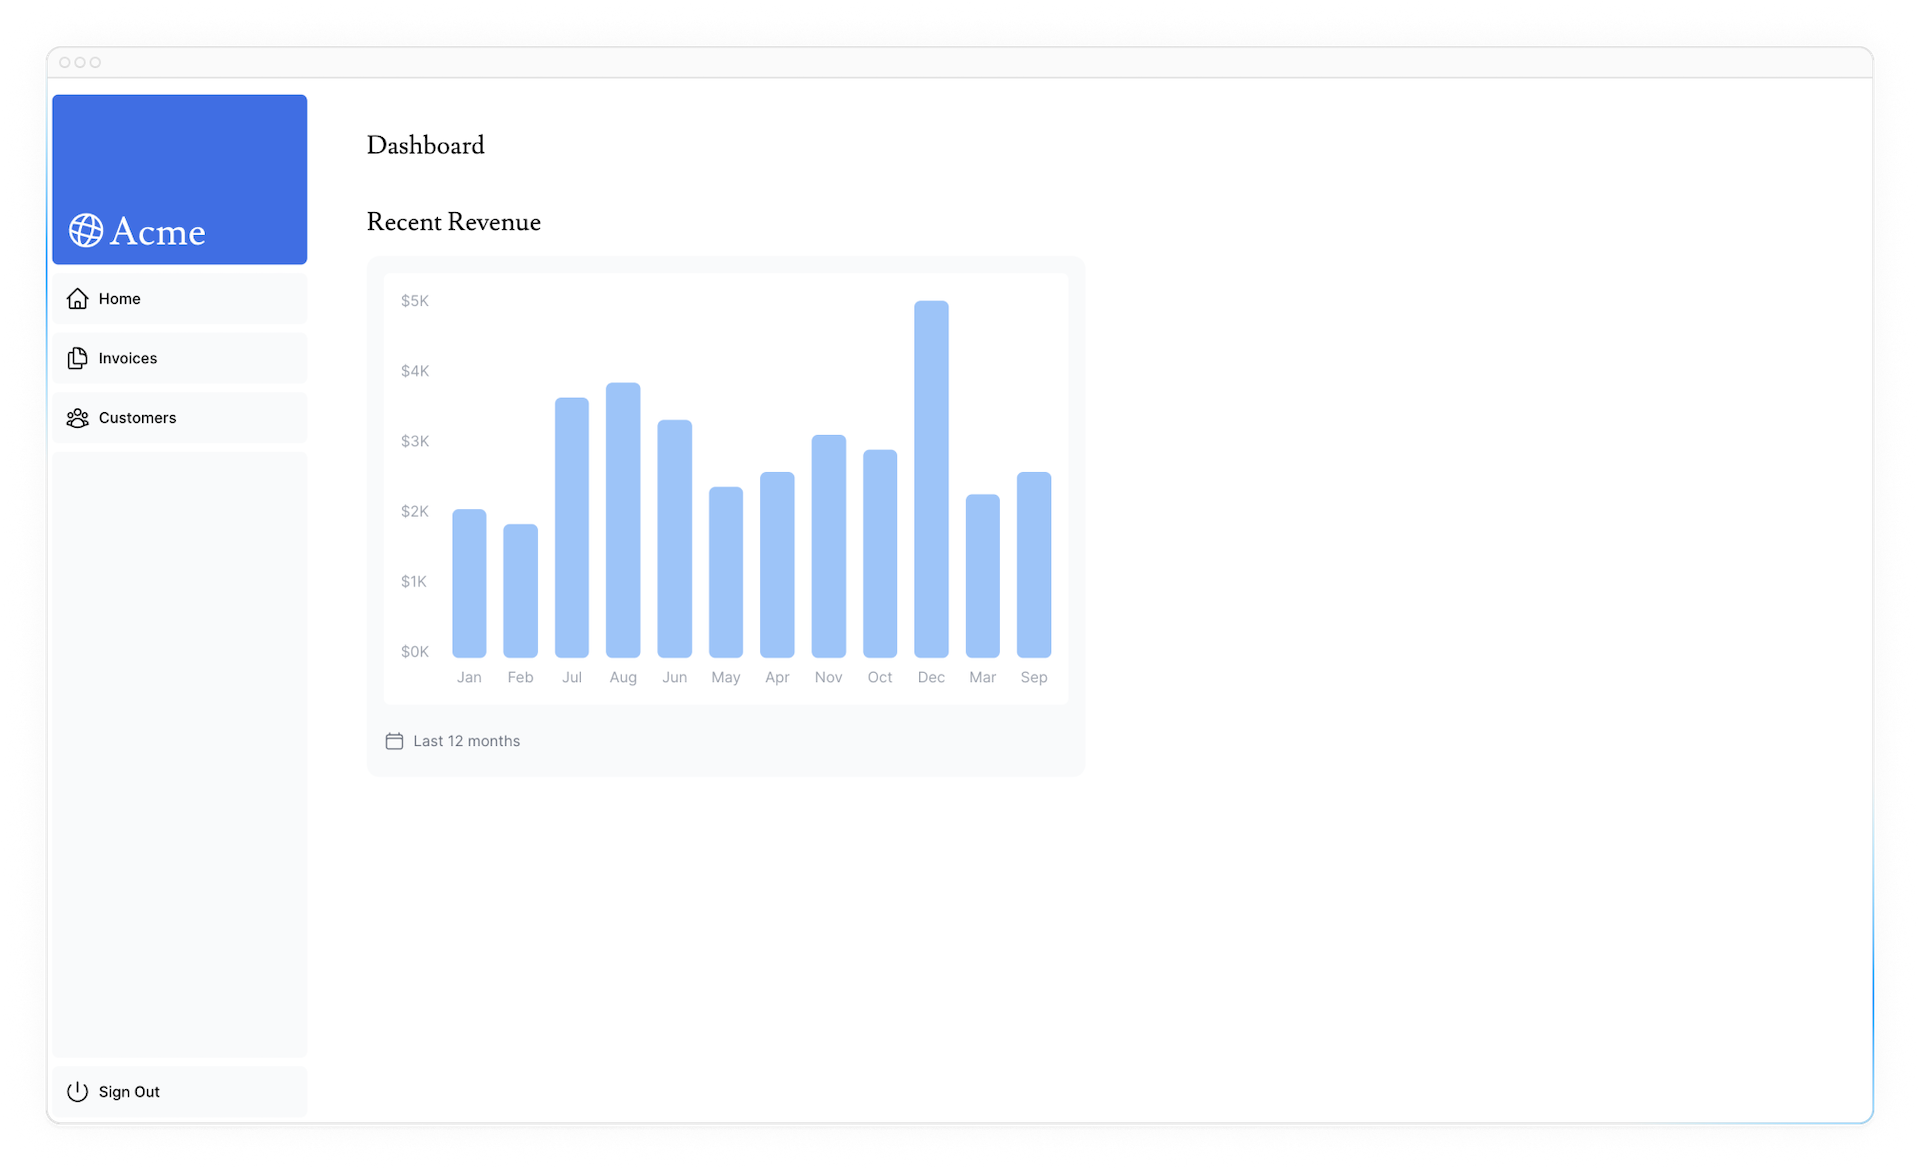Click the Aug bar in the chart
Image resolution: width=1920 pixels, height=1170 pixels.
click(x=623, y=520)
